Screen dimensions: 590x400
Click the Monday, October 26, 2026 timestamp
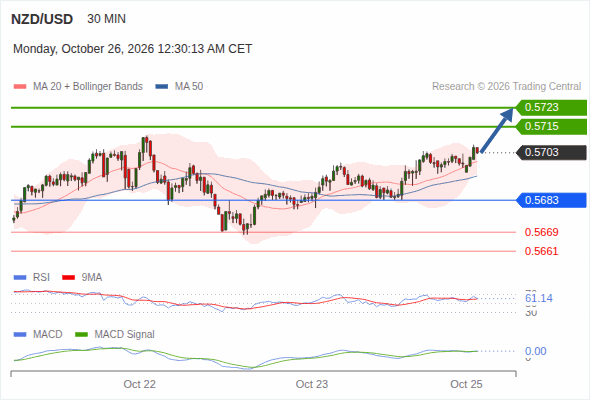(x=132, y=49)
